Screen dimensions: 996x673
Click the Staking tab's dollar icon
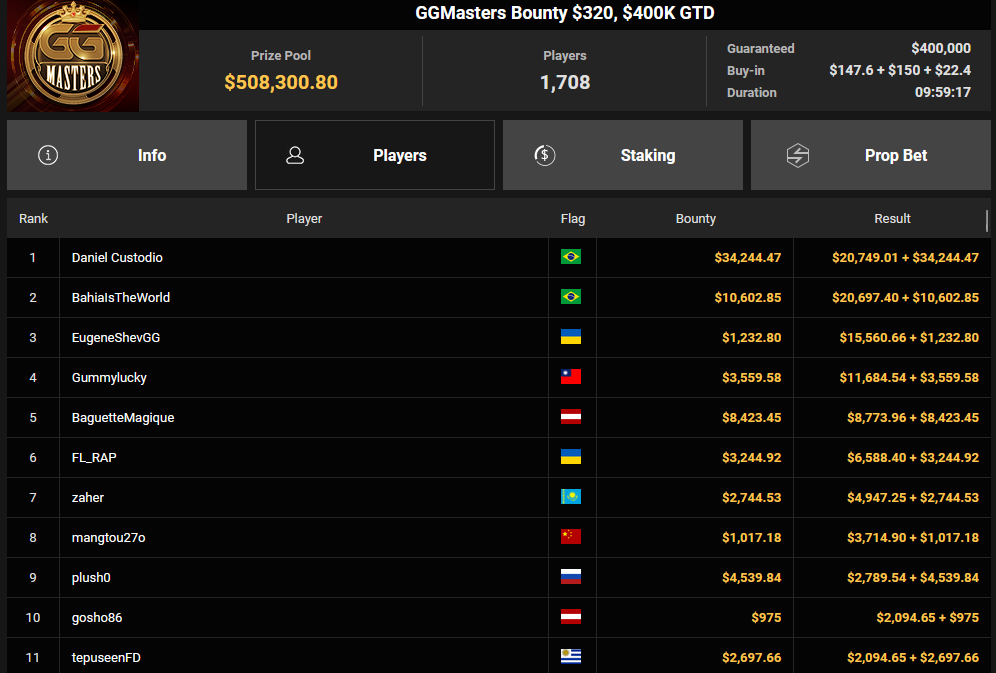(544, 155)
